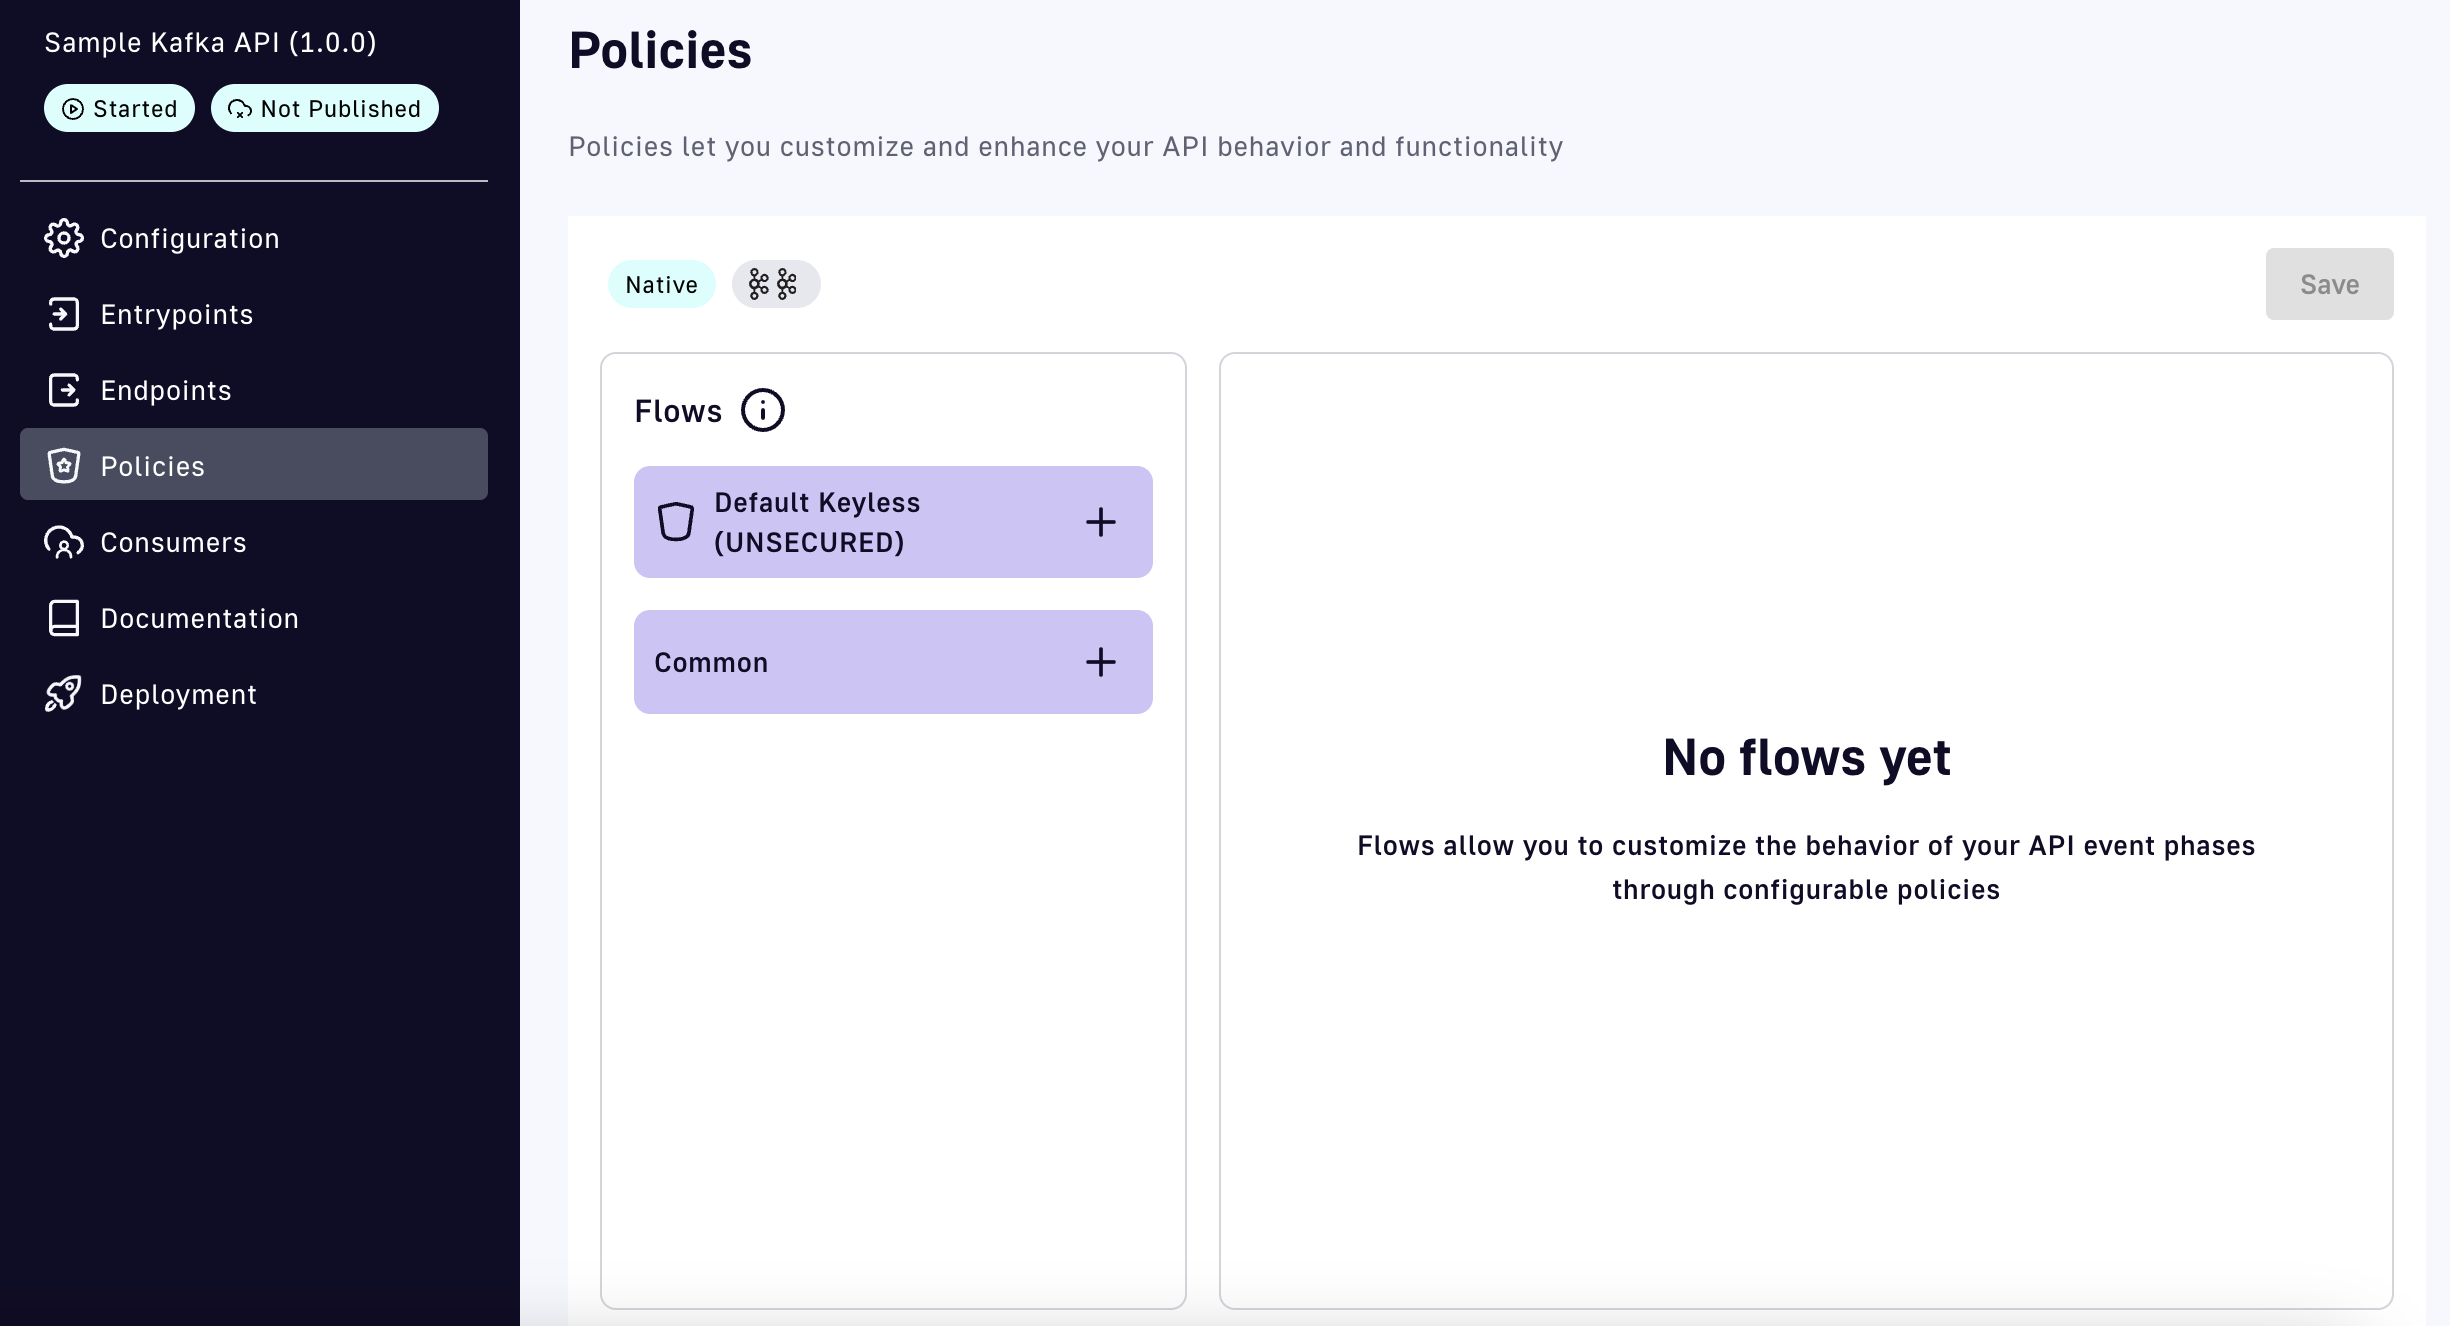Image resolution: width=2450 pixels, height=1326 pixels.
Task: Open the Flows info circle icon
Action: click(x=762, y=410)
